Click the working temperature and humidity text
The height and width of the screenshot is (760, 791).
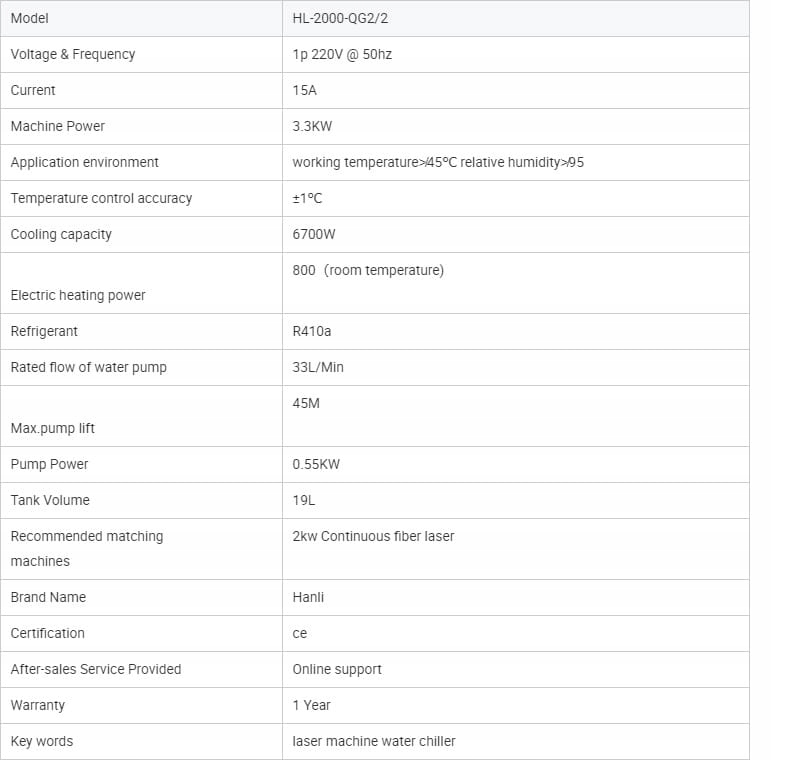(438, 162)
